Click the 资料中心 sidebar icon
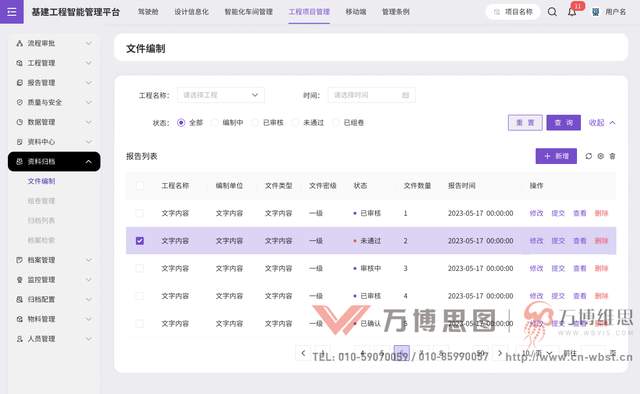 pyautogui.click(x=19, y=142)
